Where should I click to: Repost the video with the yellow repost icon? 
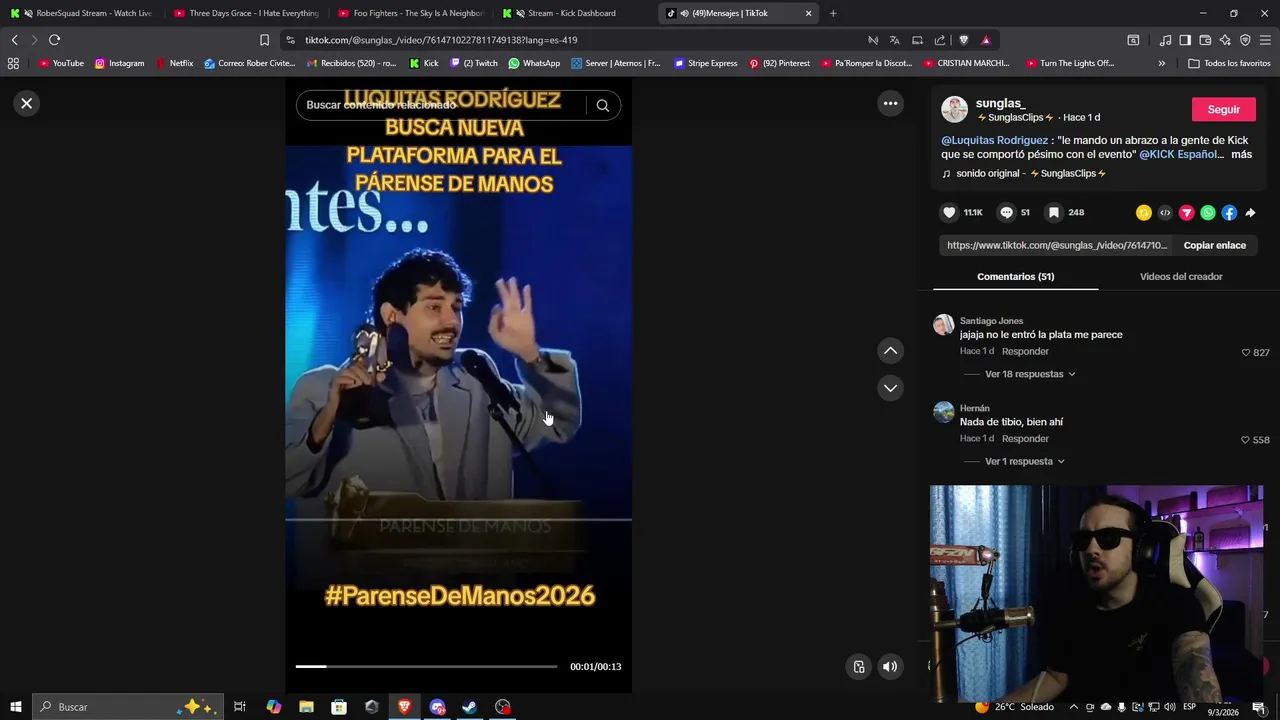tap(1144, 212)
